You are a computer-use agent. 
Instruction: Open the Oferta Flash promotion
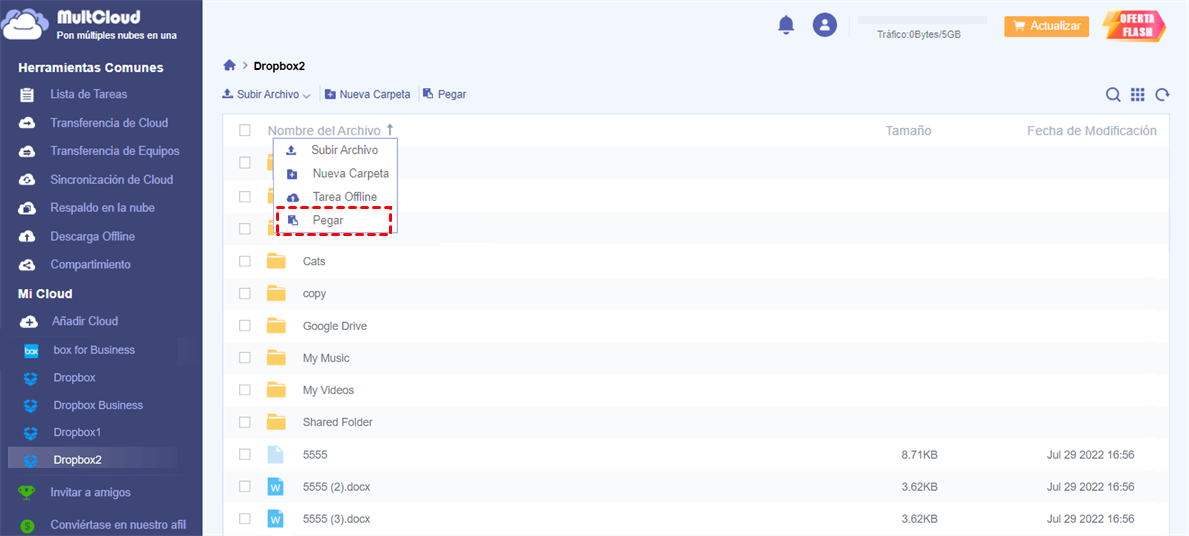point(1134,26)
